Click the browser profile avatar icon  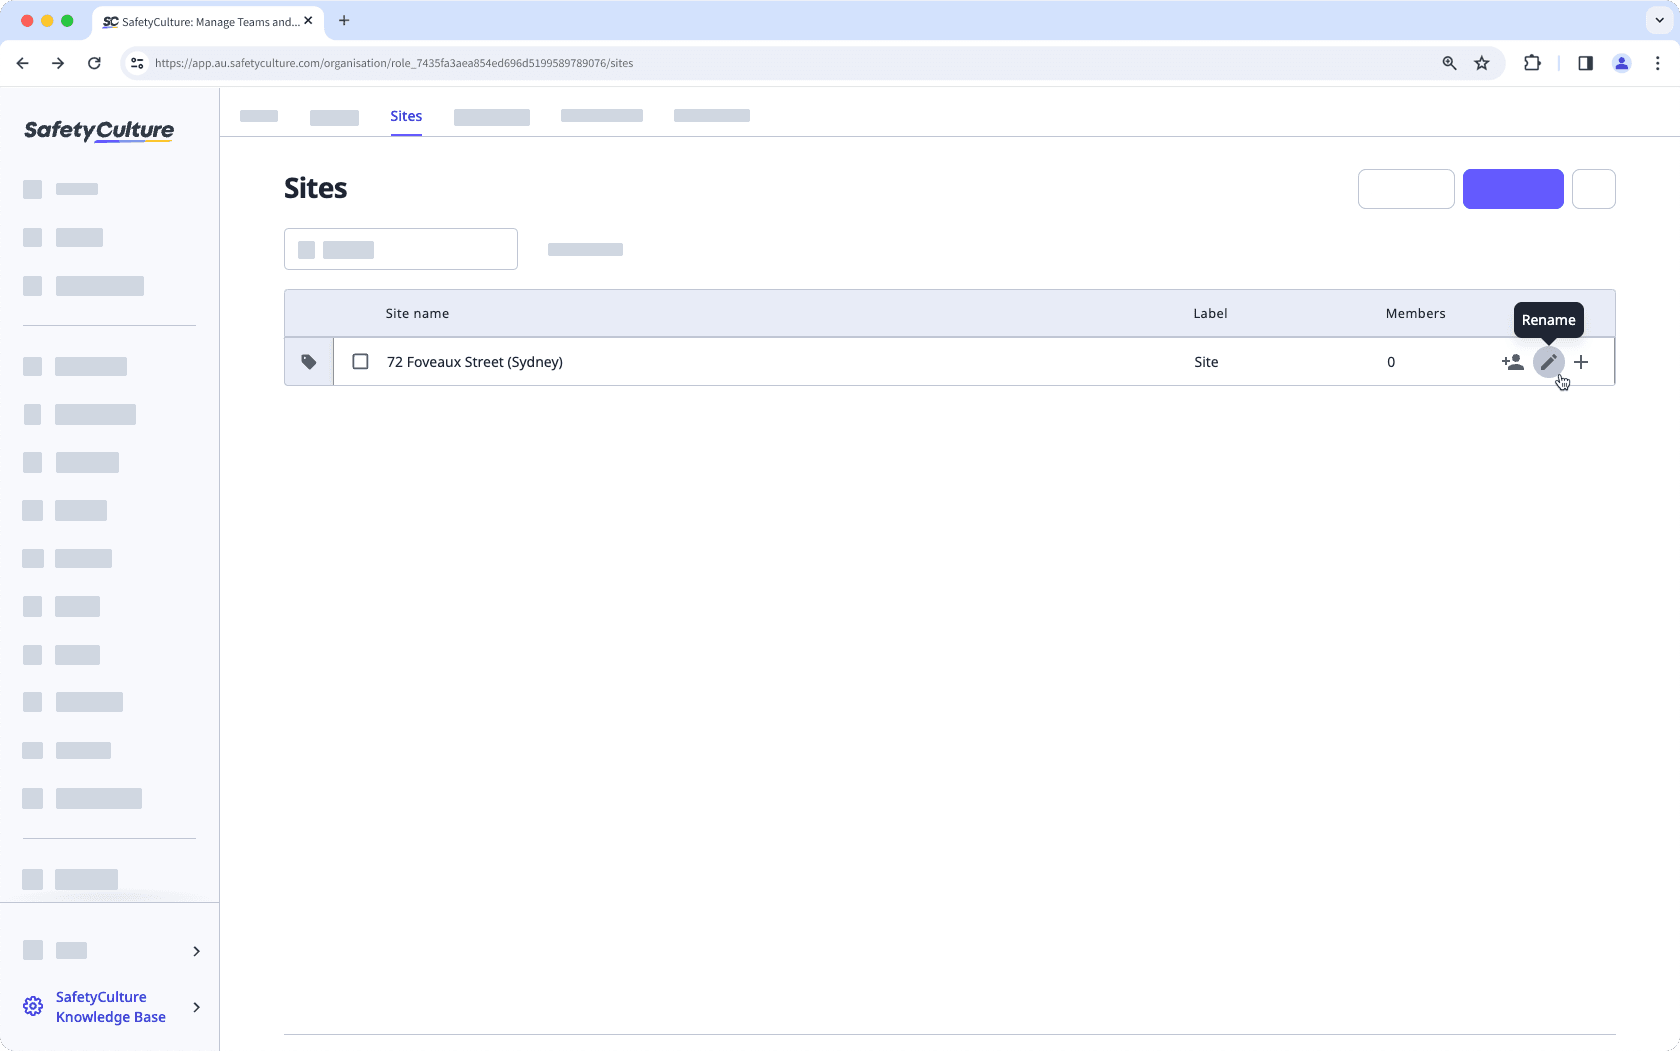[1621, 63]
